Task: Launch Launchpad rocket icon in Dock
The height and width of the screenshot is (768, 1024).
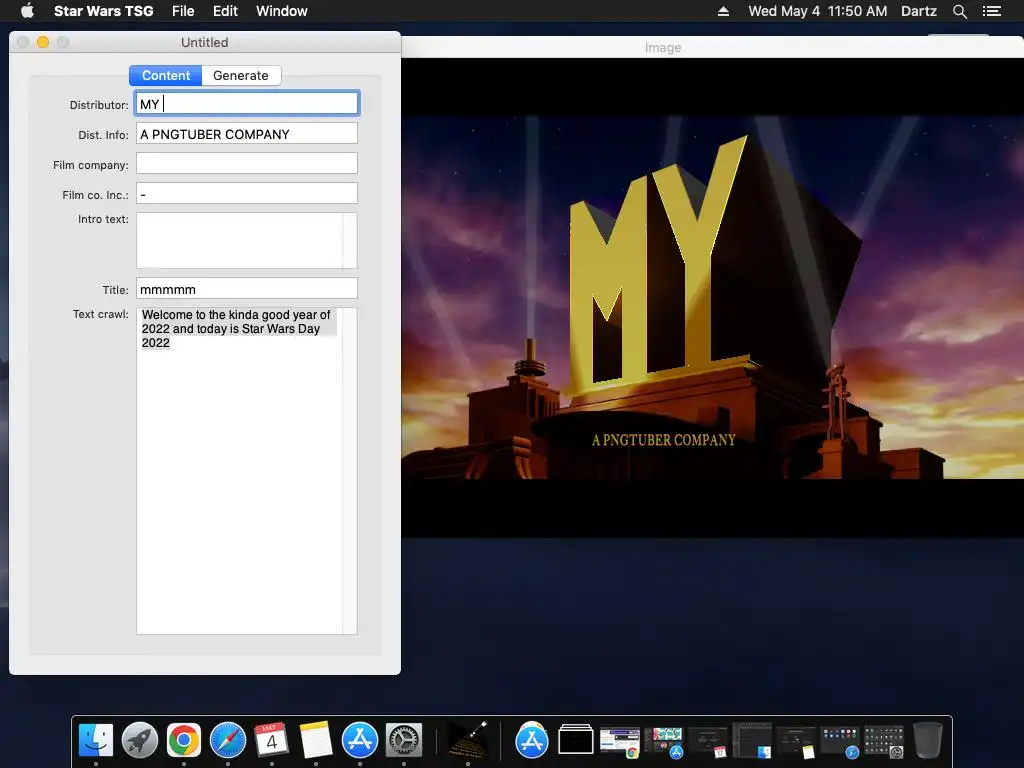Action: coord(140,741)
